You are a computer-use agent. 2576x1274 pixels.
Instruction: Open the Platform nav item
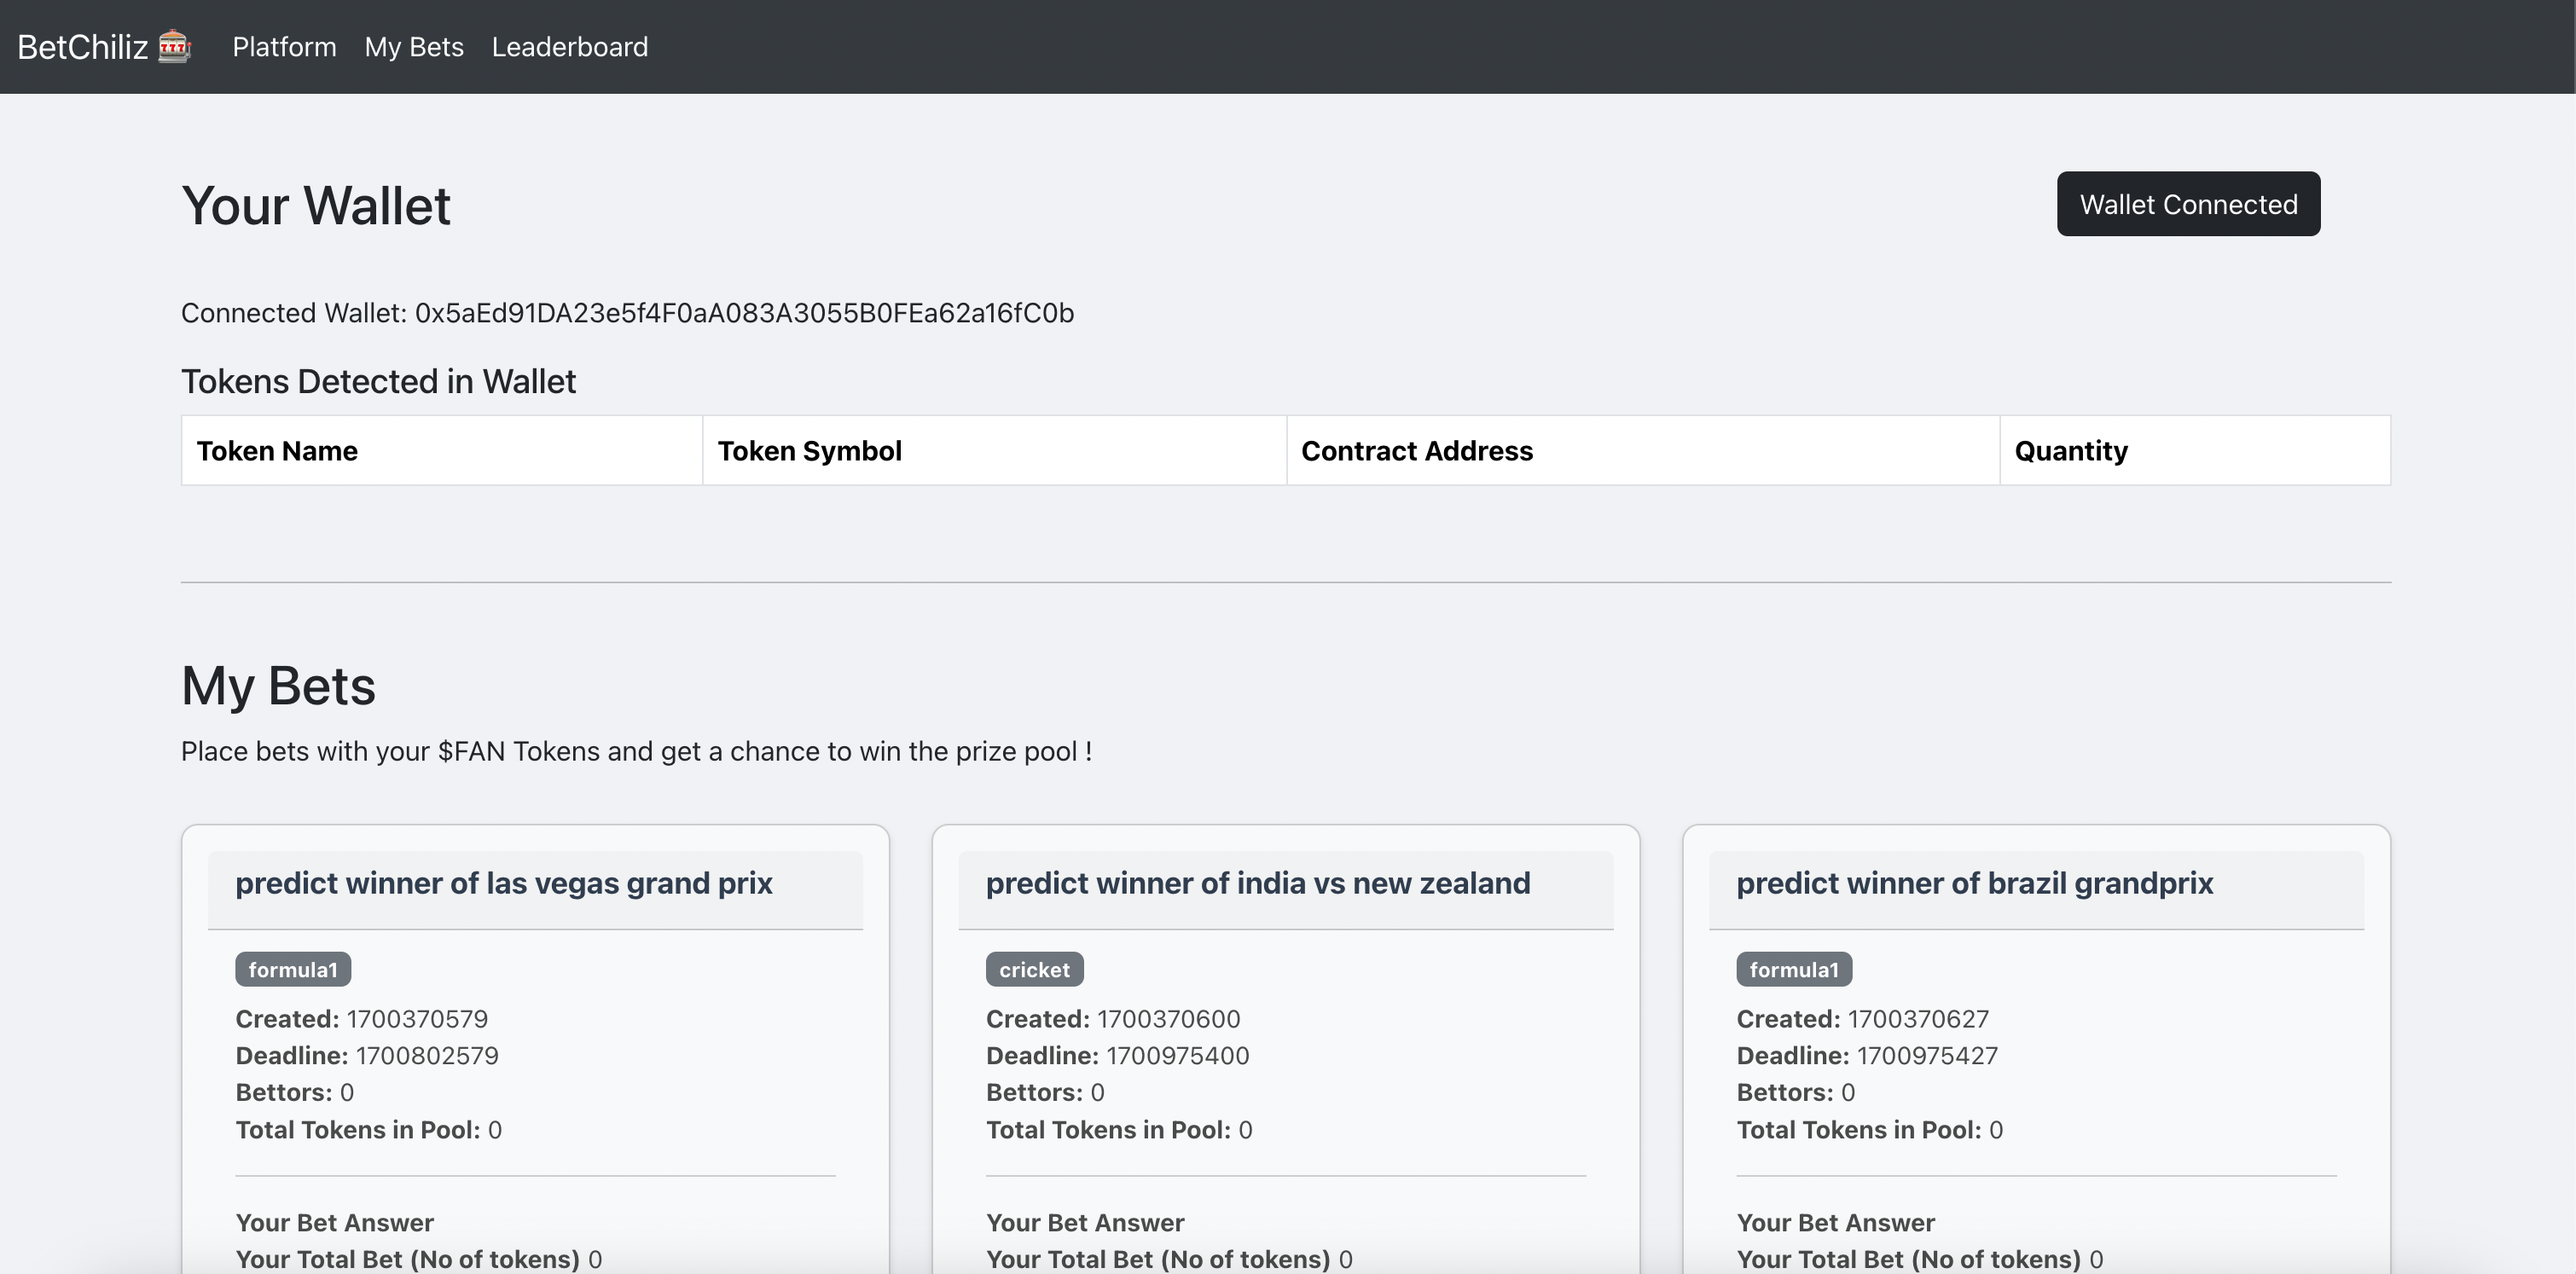284,47
